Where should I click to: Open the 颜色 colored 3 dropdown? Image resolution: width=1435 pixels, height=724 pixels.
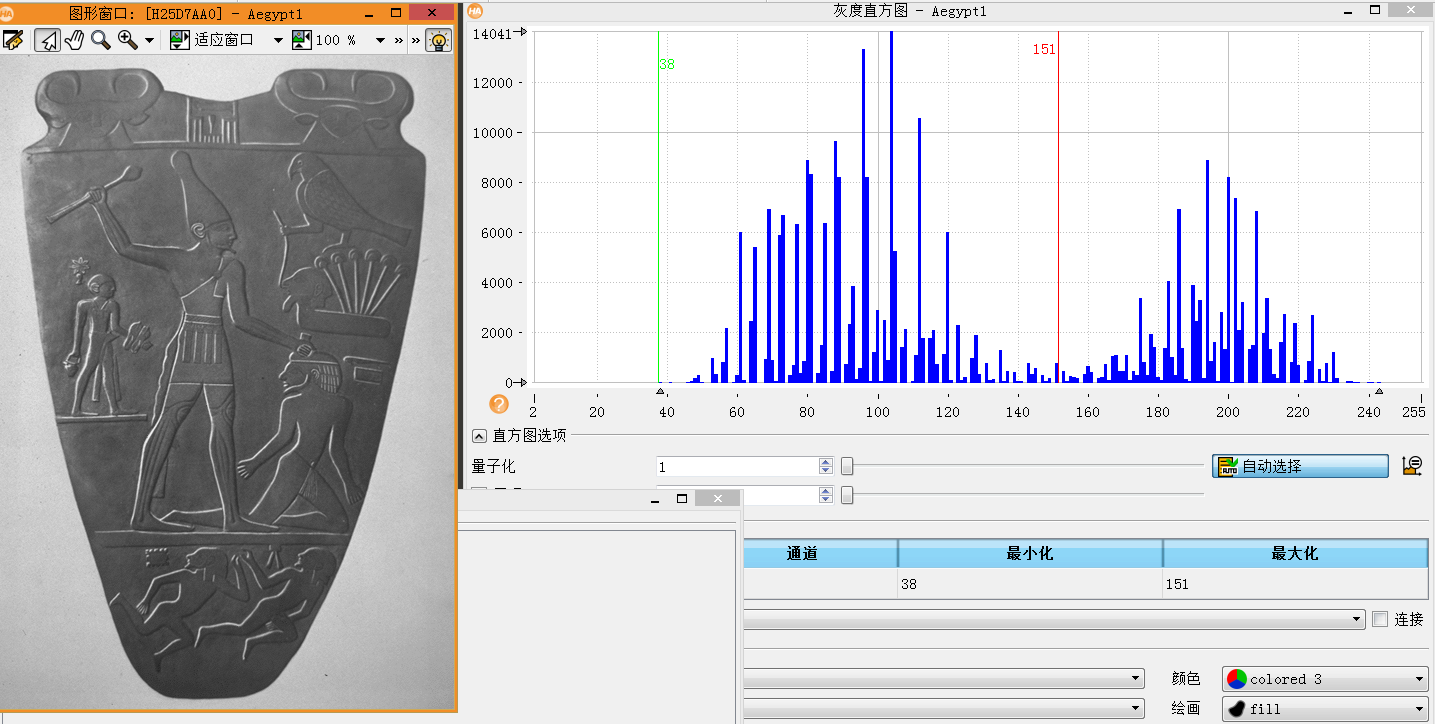[1325, 679]
